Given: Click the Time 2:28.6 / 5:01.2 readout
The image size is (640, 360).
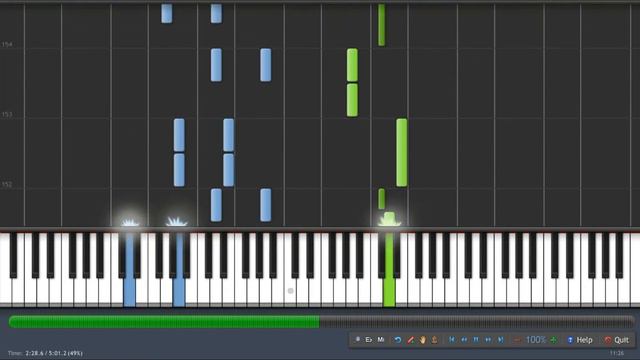Looking at the screenshot, I should pyautogui.click(x=45, y=353).
